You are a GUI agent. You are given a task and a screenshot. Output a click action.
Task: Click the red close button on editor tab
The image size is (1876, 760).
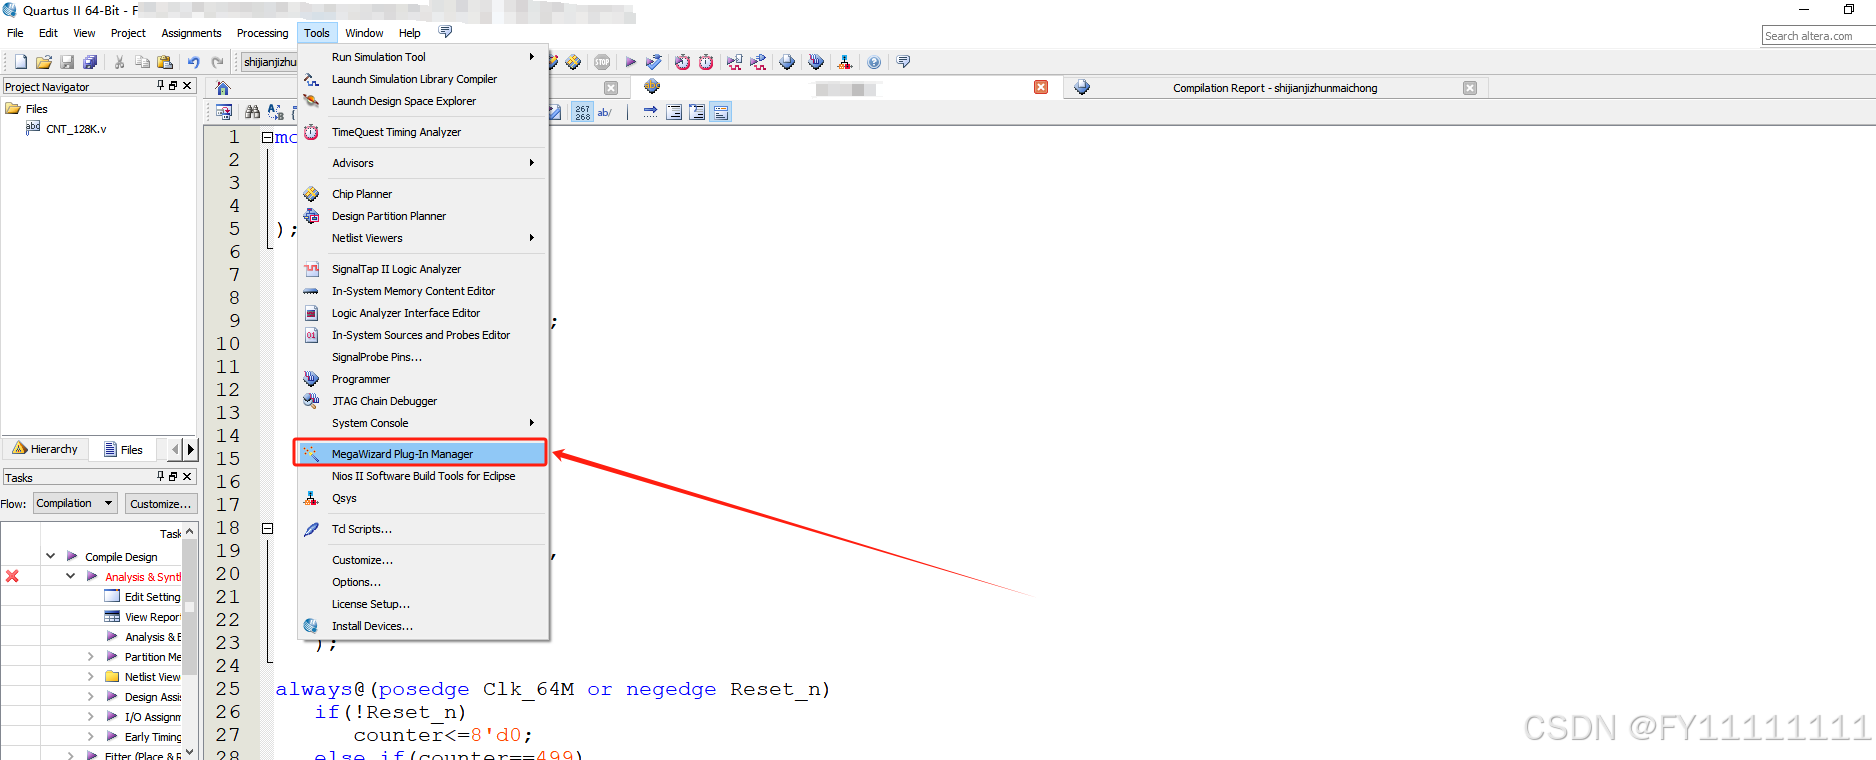coord(1041,87)
